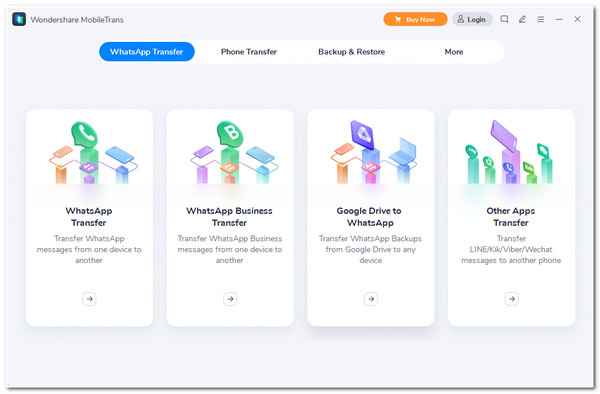Close the MobileTrans window

[577, 19]
